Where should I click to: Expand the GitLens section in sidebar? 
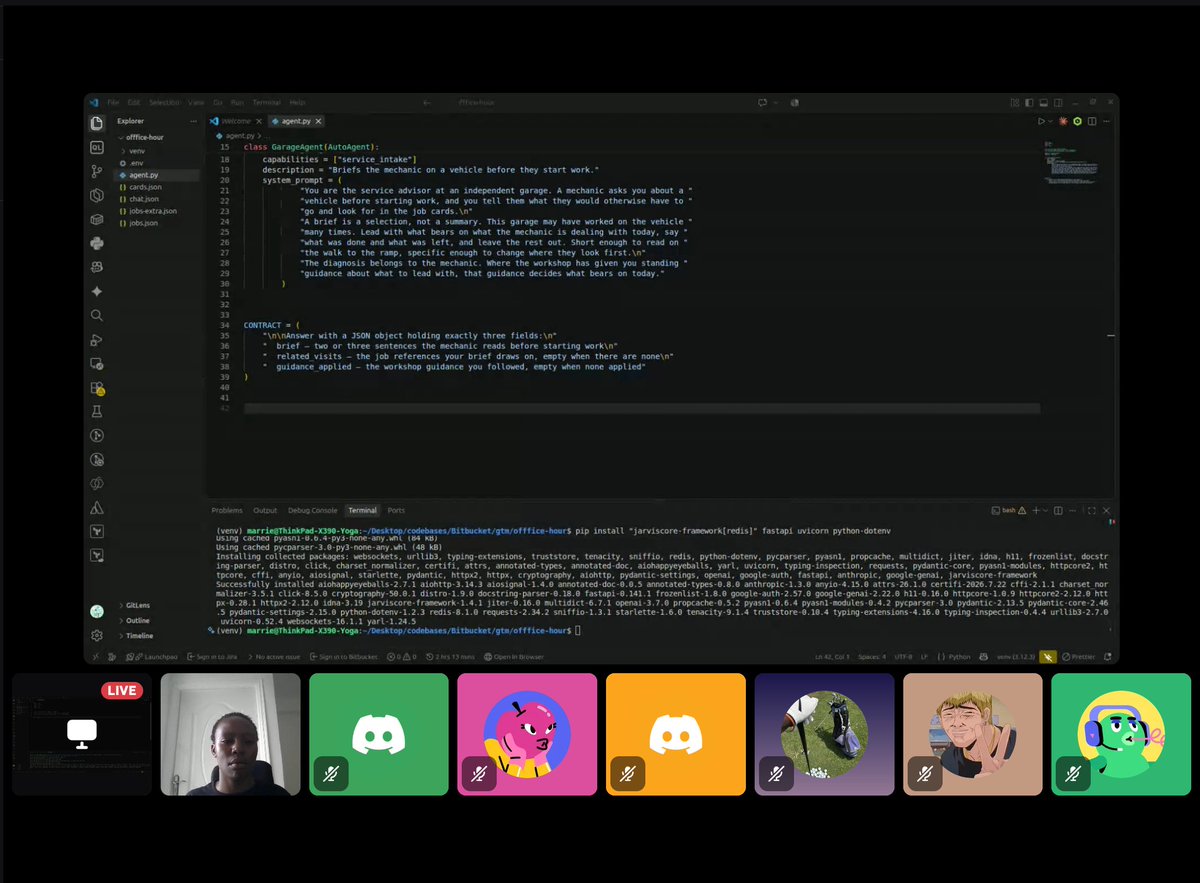pyautogui.click(x=139, y=605)
